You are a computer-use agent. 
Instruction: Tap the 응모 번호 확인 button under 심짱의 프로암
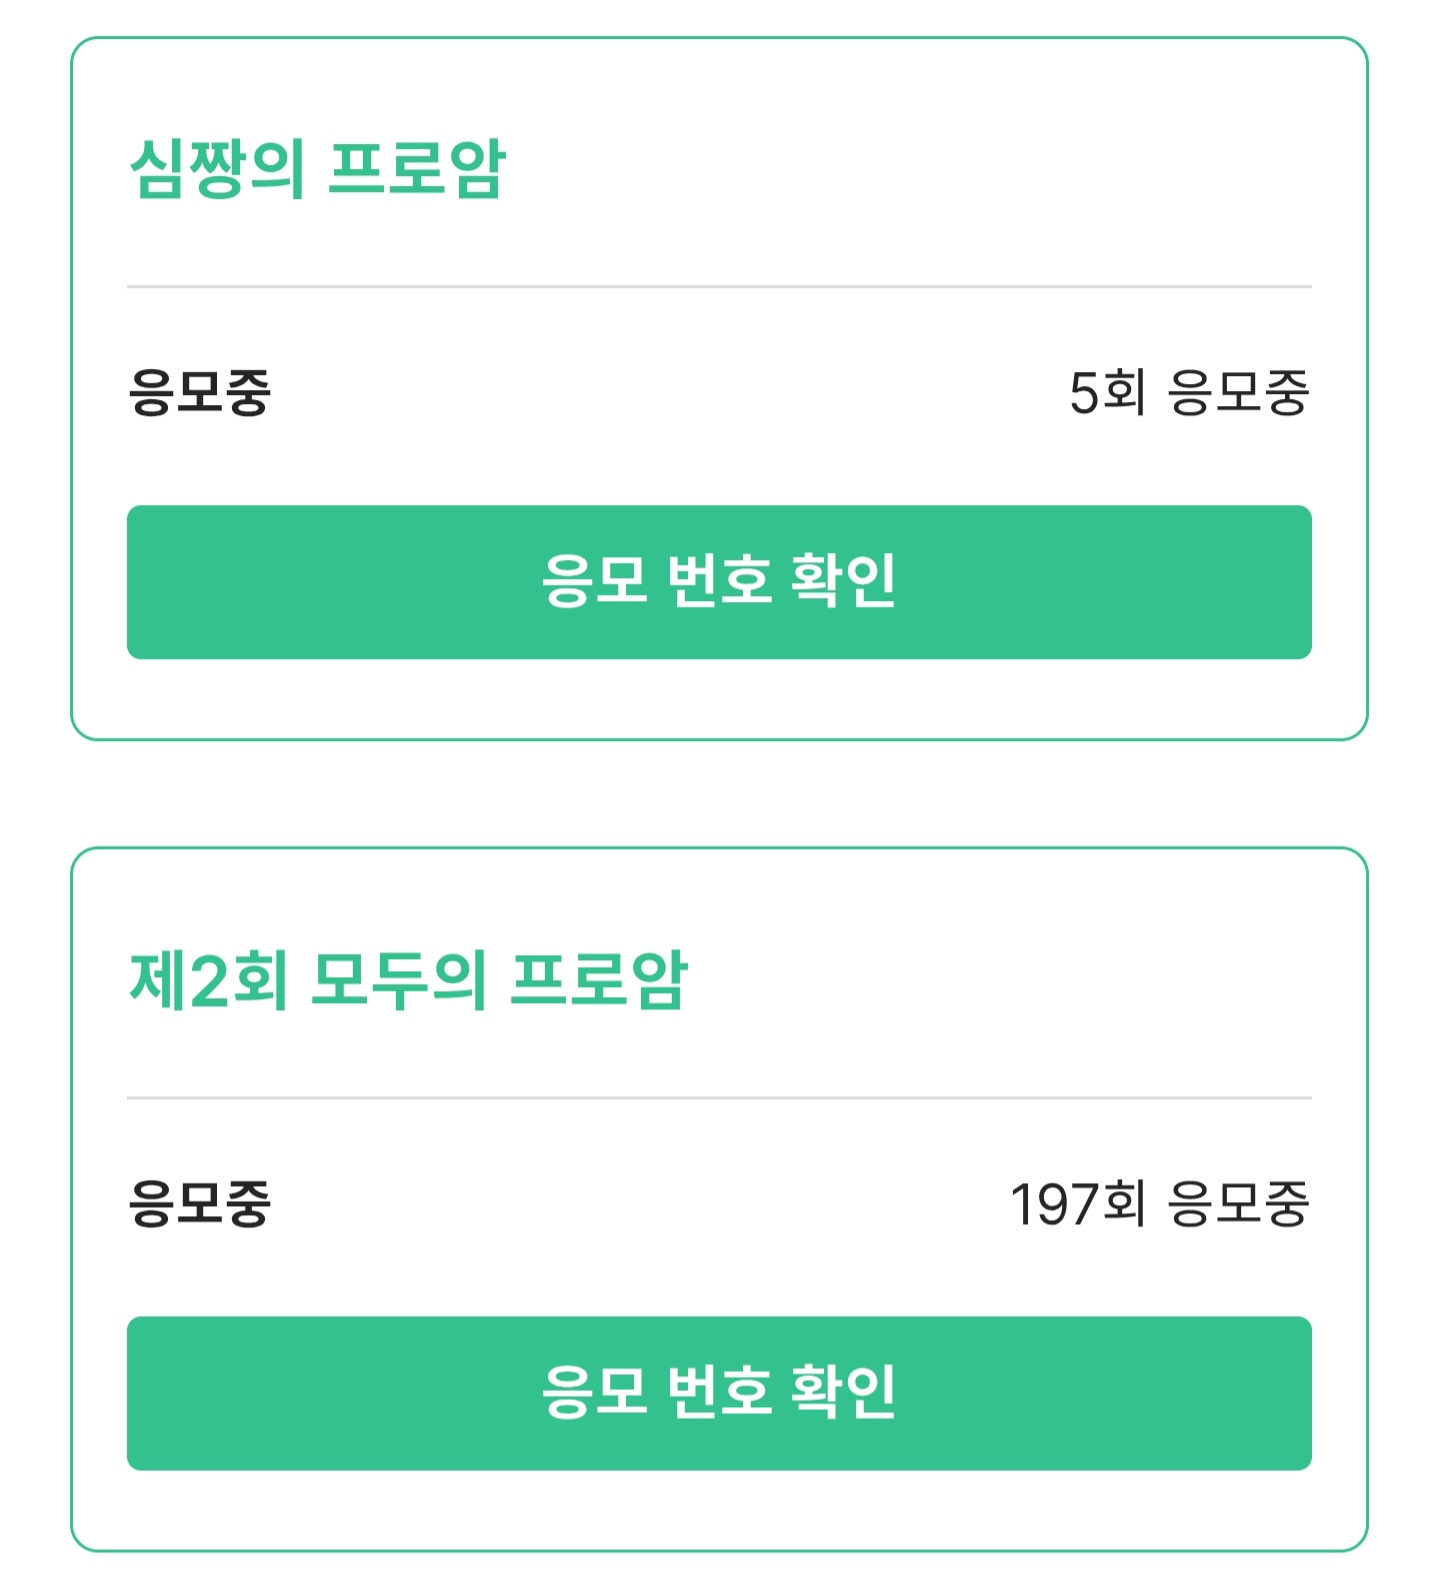pyautogui.click(x=719, y=582)
